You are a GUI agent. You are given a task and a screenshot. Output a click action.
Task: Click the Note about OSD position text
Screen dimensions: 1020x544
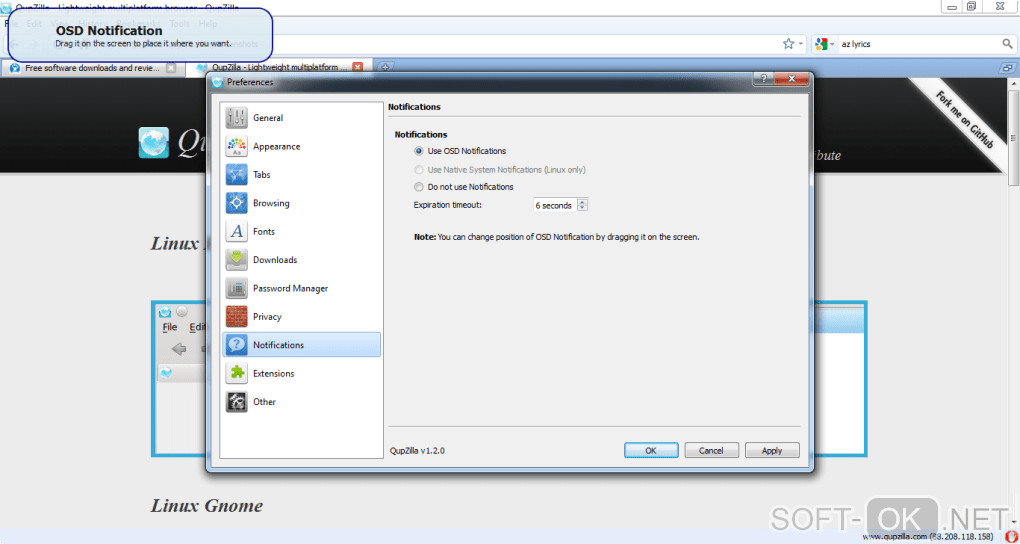[x=557, y=237]
